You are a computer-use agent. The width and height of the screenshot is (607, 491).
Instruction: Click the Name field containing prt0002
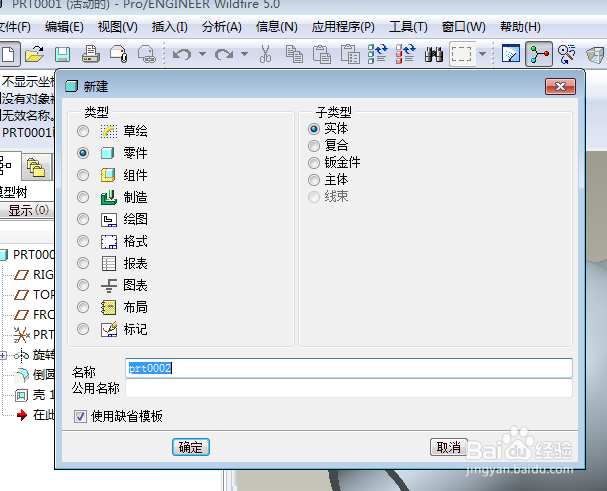[x=349, y=368]
